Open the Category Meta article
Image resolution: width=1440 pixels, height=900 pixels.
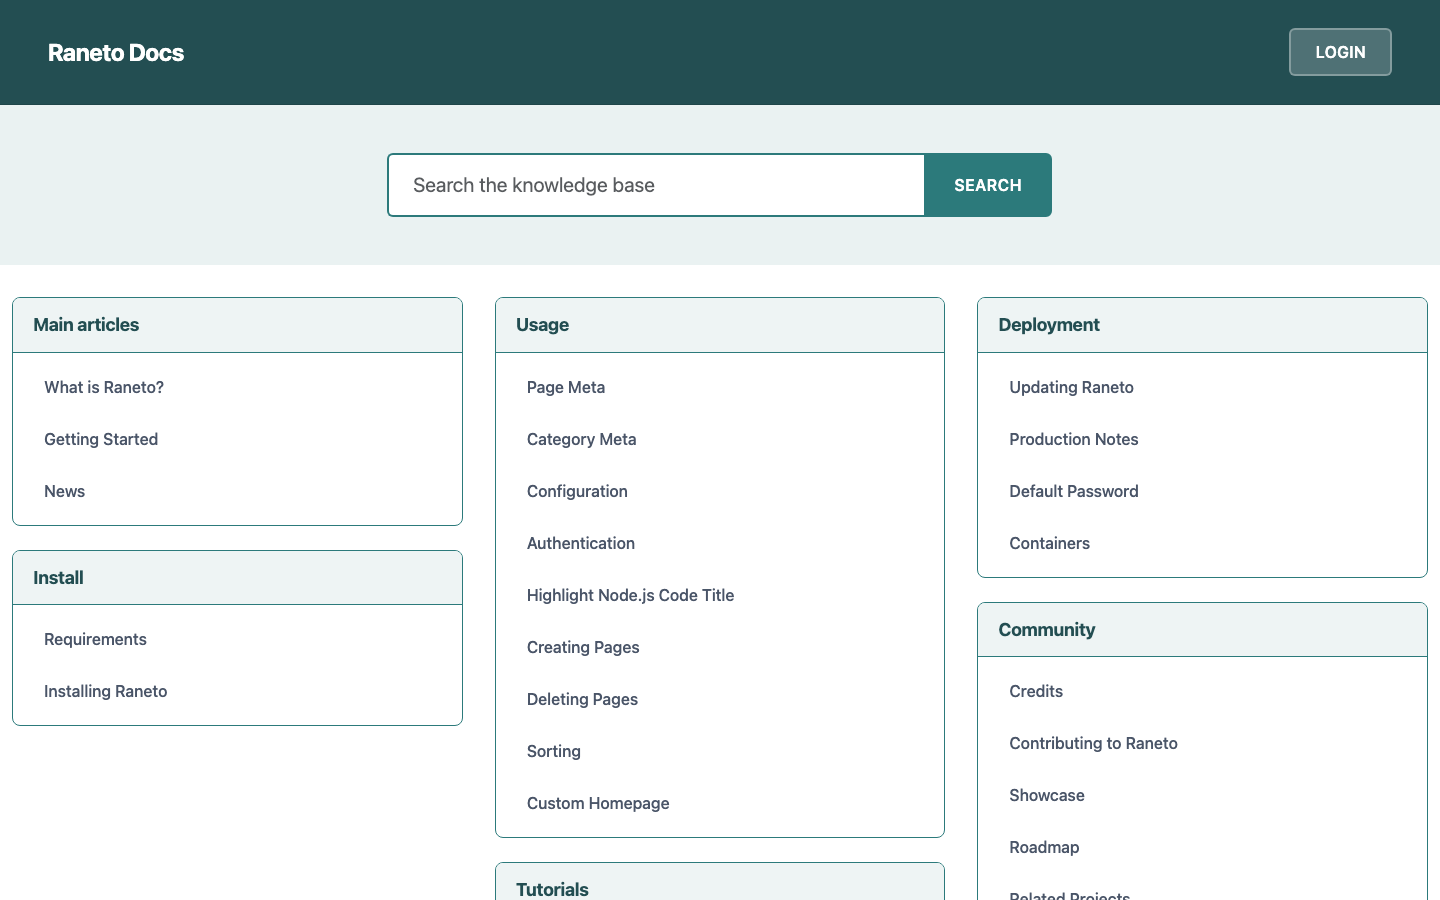(x=582, y=439)
